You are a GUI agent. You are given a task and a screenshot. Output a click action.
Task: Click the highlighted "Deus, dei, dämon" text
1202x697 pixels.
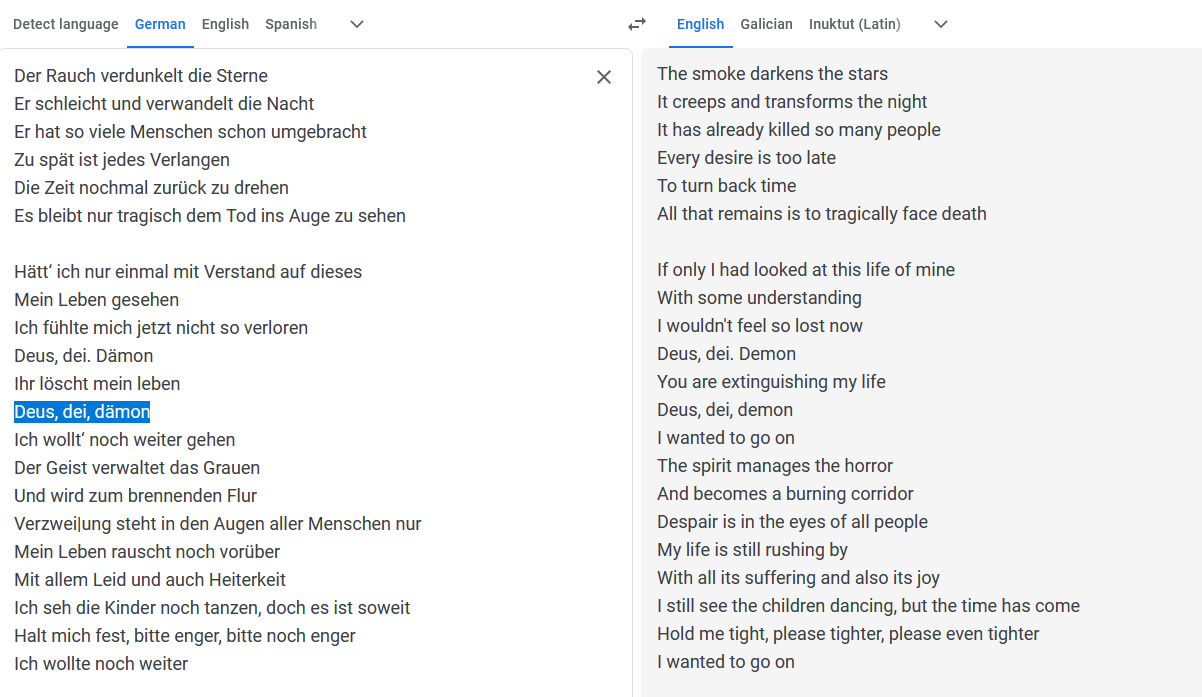(82, 412)
